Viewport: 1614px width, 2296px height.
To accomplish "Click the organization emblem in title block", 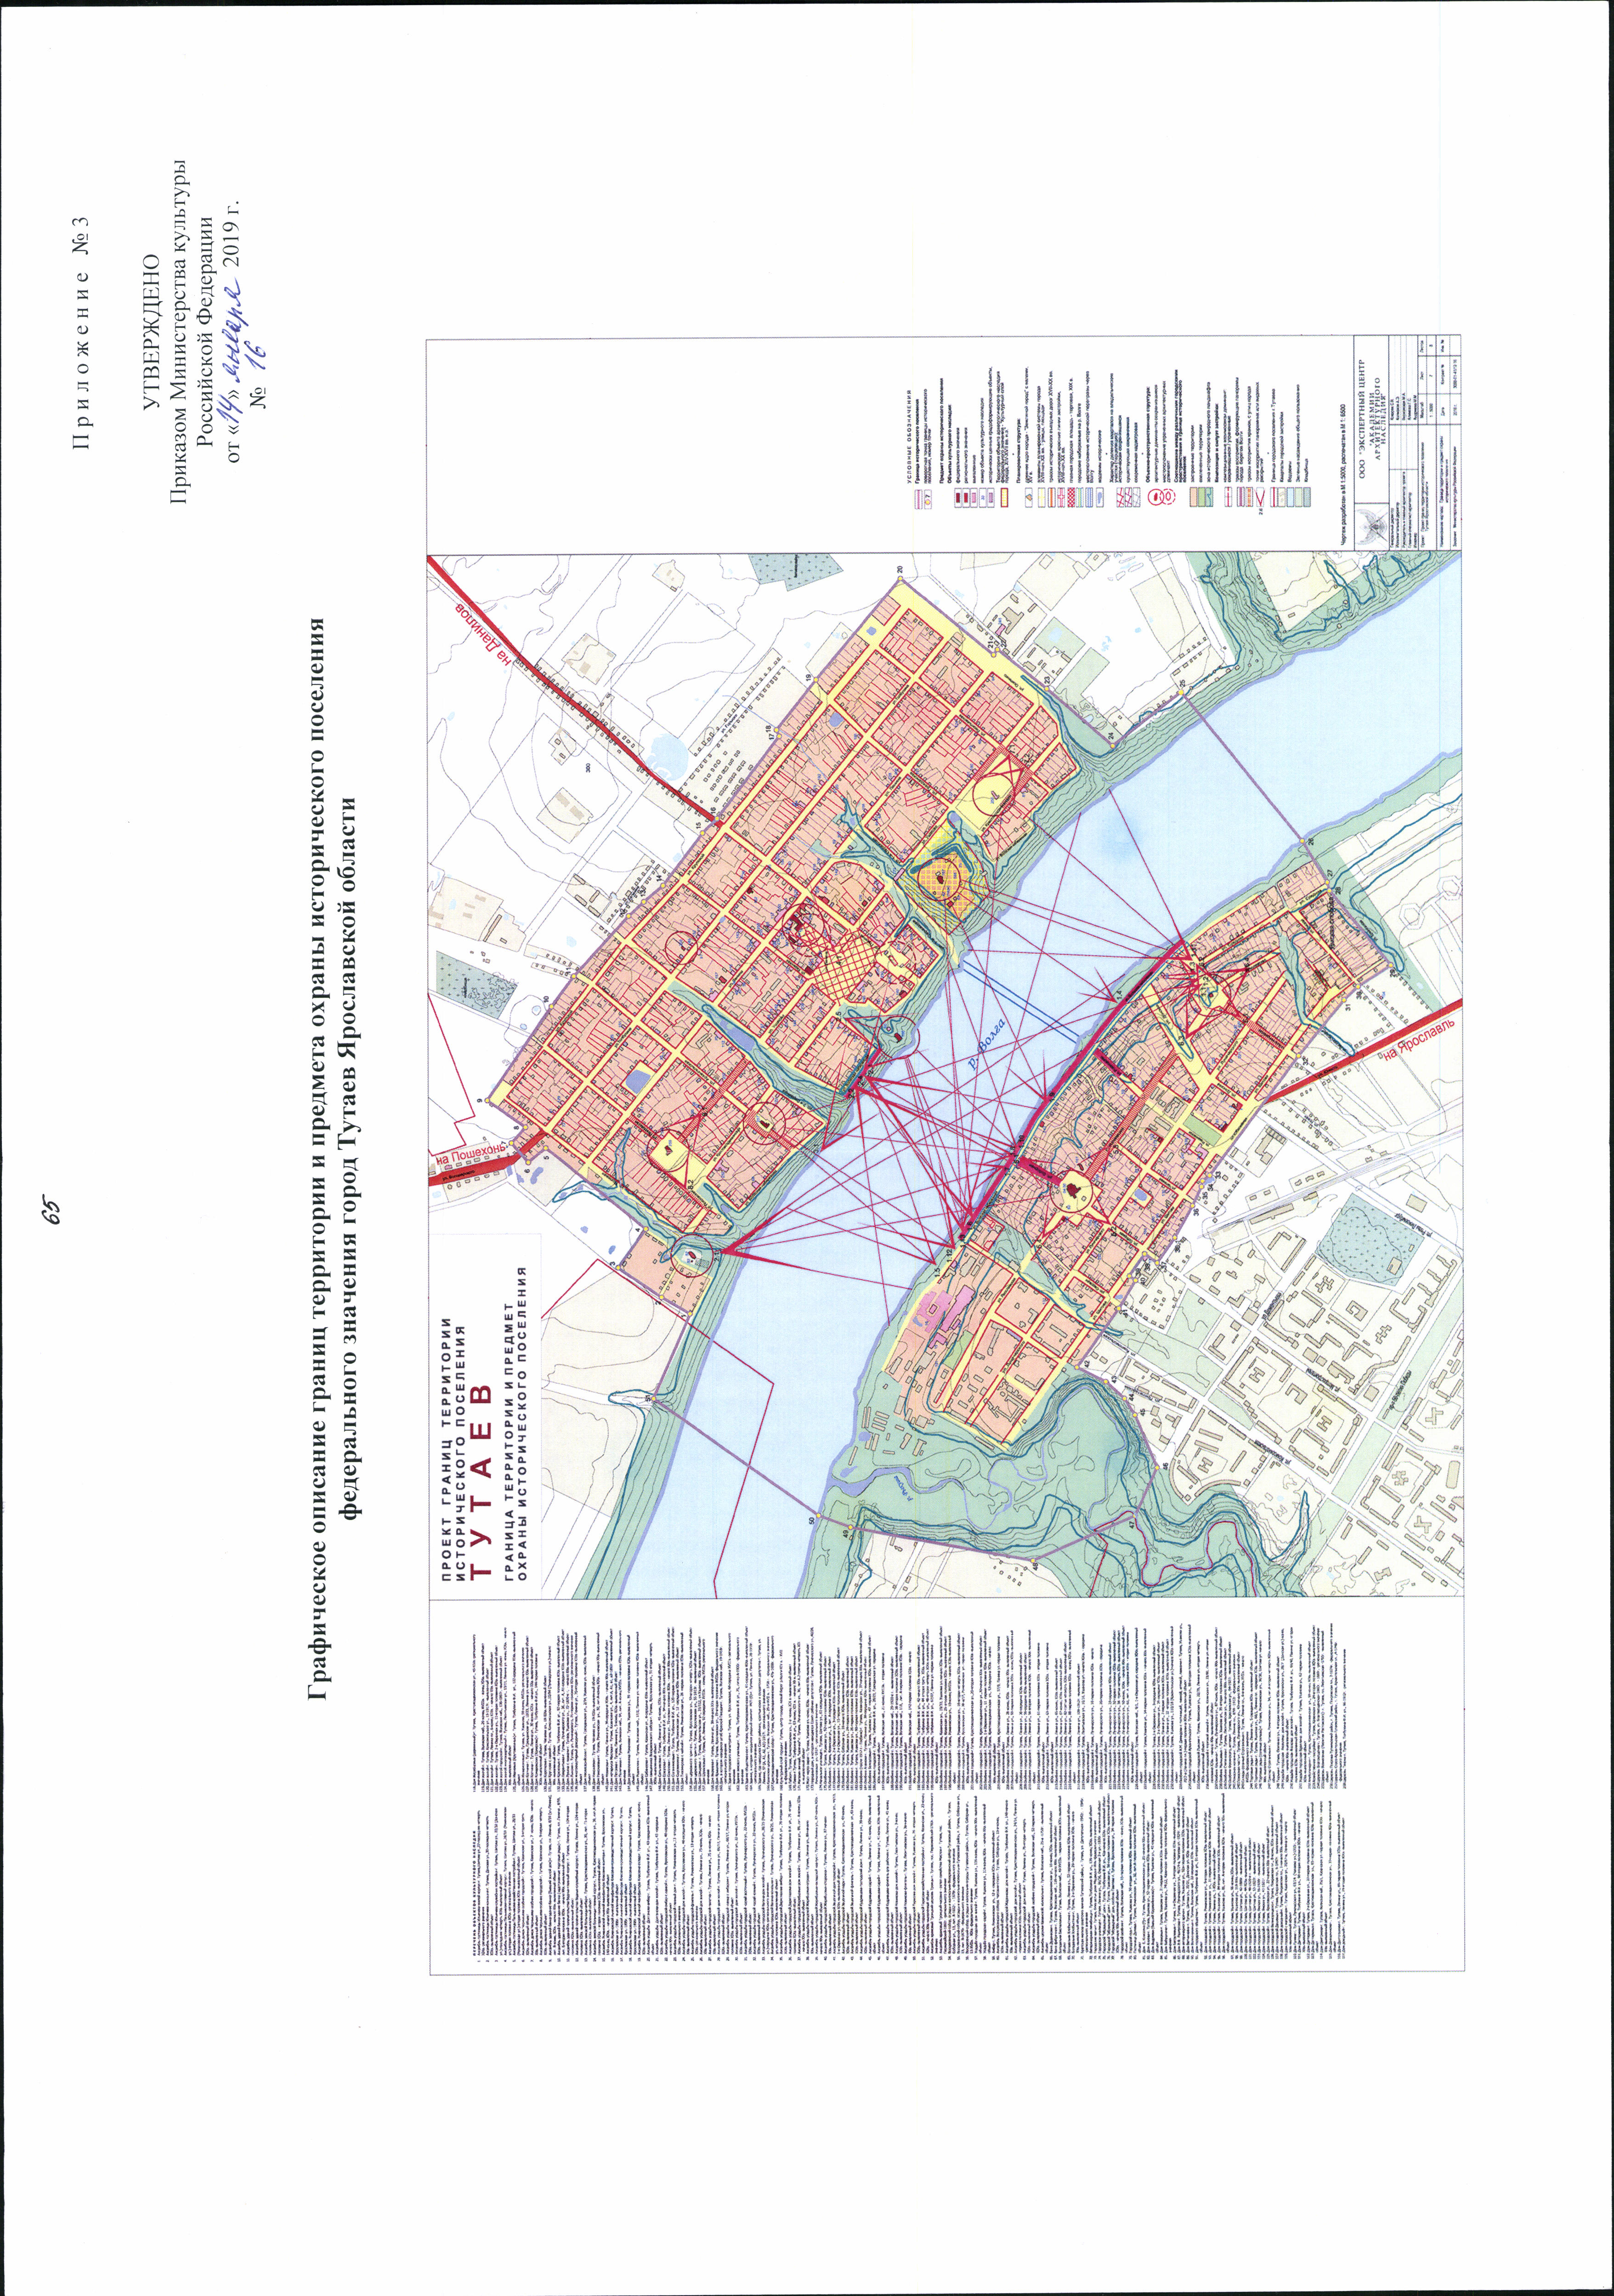I will click(x=1374, y=526).
